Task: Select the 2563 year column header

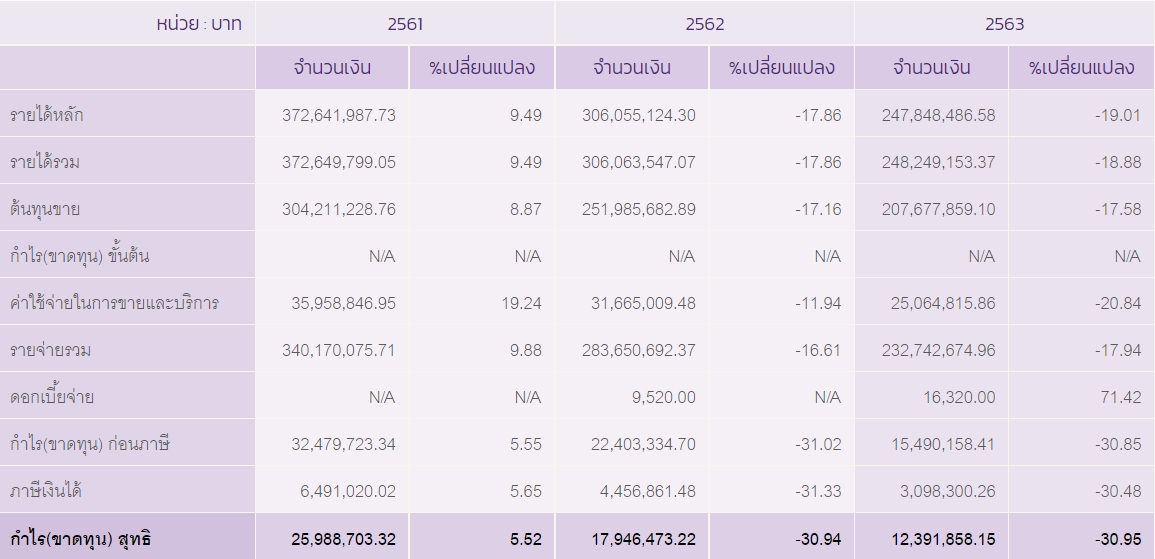Action: (1005, 24)
